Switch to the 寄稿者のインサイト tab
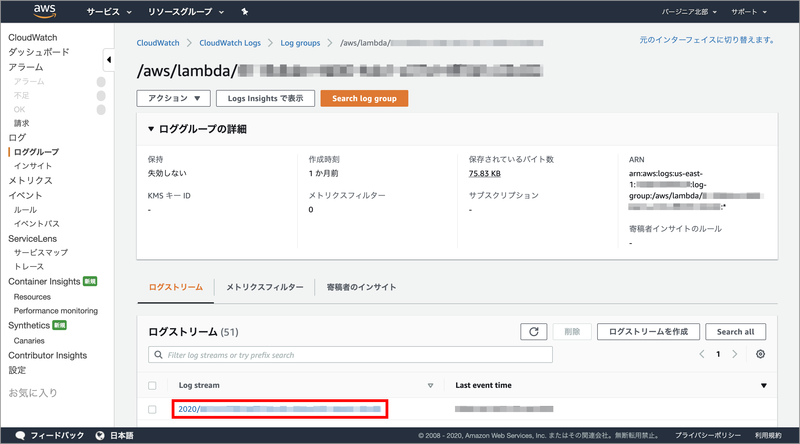The image size is (800, 444). [x=361, y=287]
